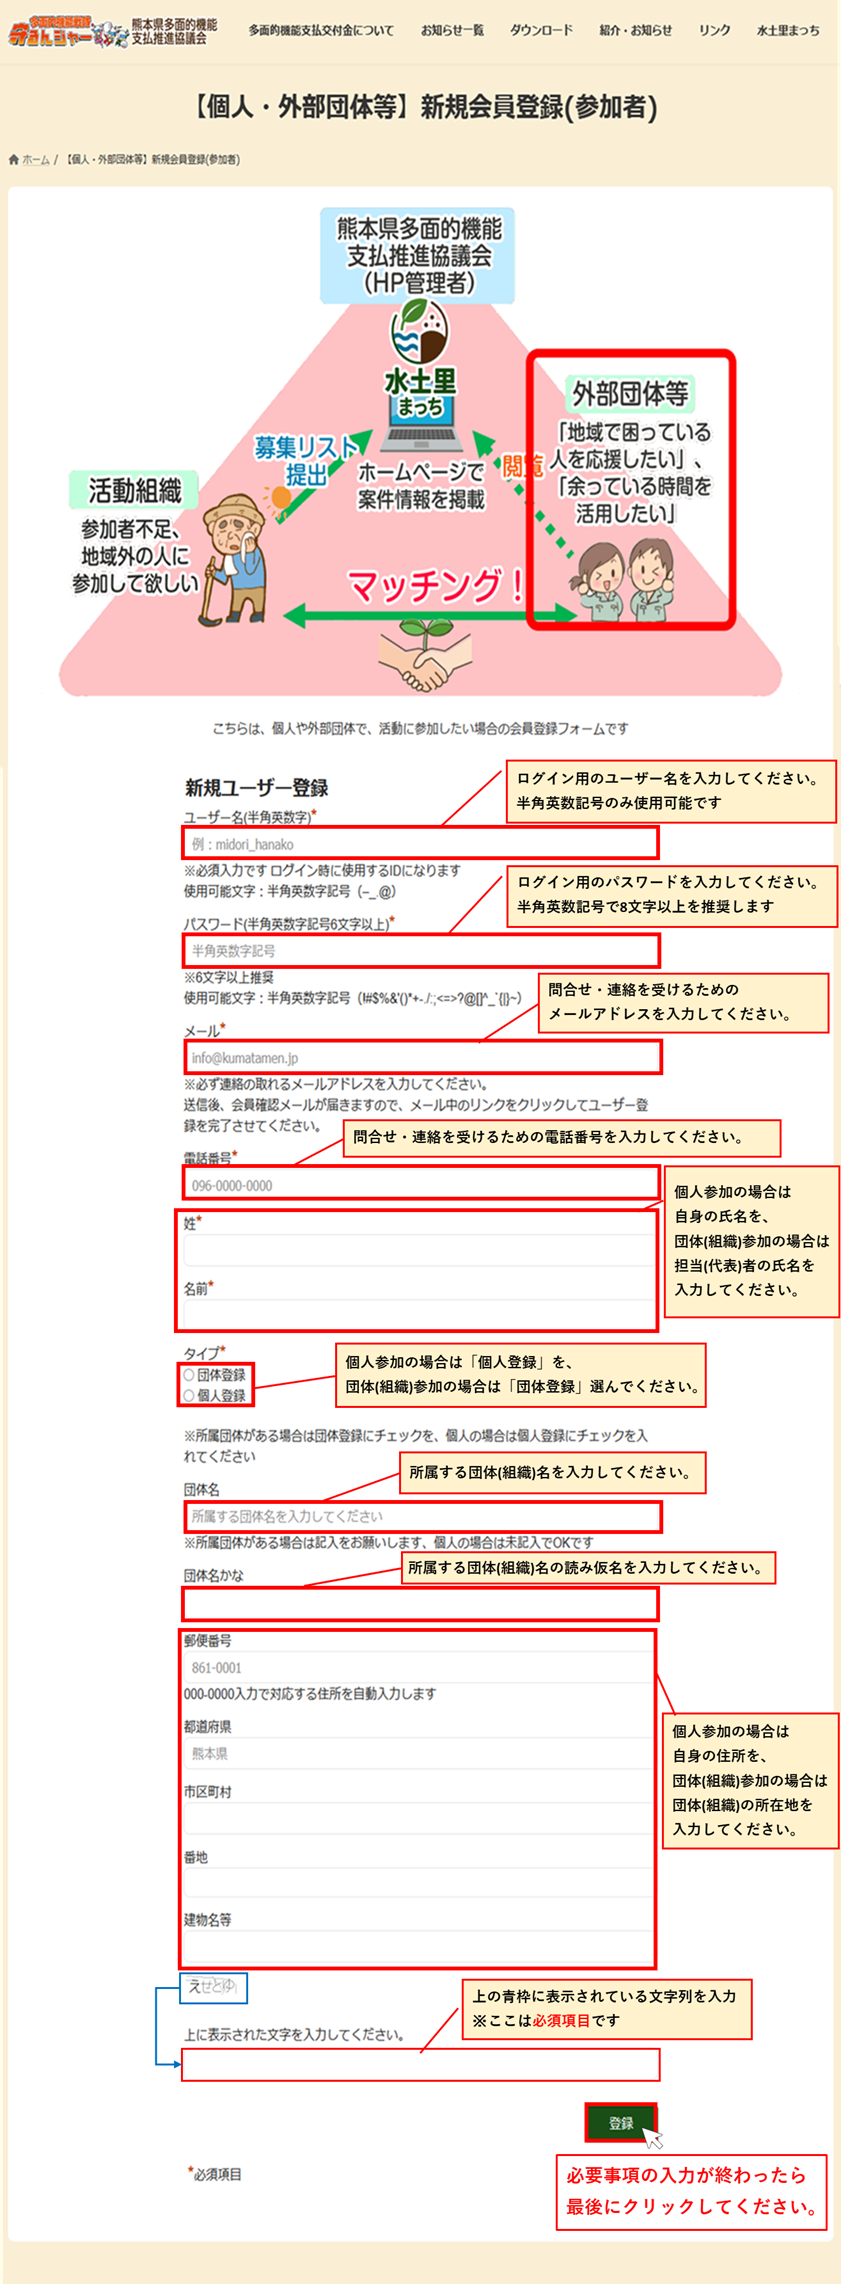Follow the ホーム breadcrumb link

coord(36,160)
